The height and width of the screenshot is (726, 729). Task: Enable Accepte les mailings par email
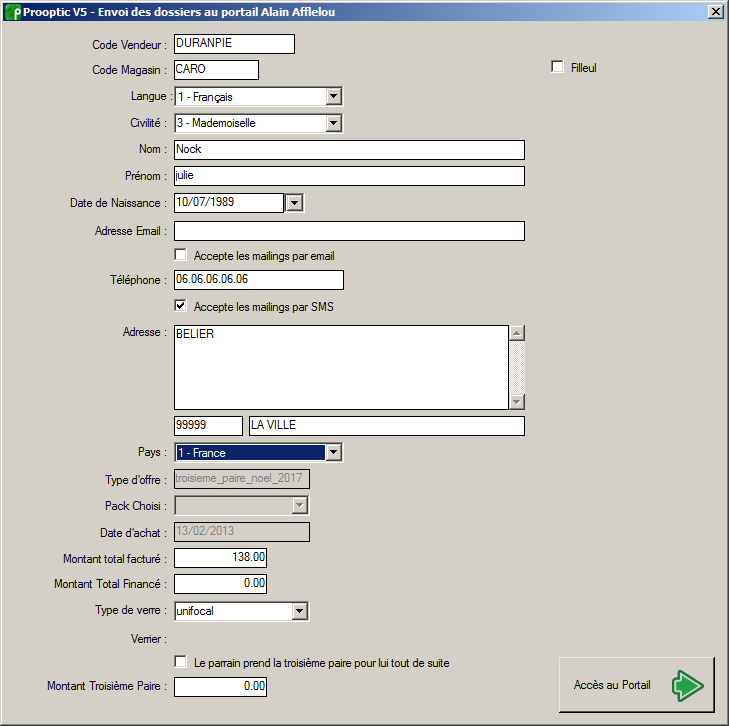pos(180,255)
